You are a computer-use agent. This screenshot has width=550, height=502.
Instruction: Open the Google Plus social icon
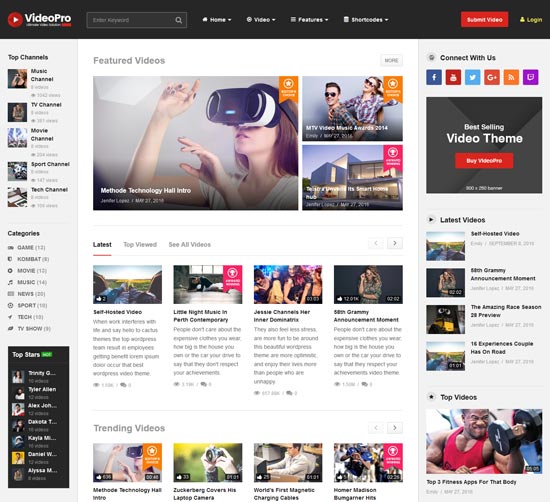click(x=492, y=77)
